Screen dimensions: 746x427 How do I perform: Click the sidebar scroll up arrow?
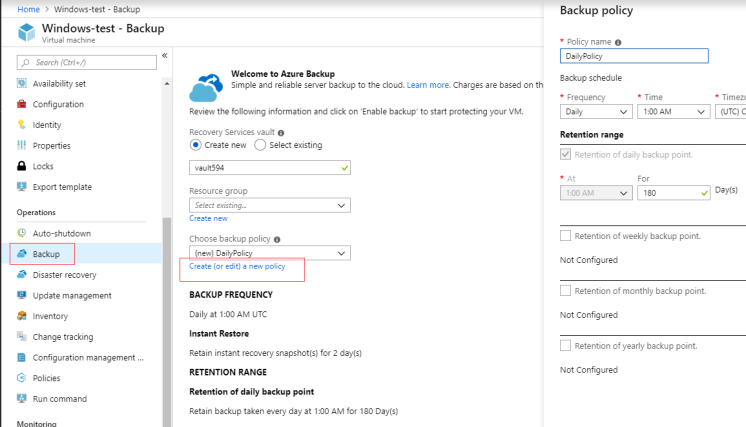[x=167, y=84]
